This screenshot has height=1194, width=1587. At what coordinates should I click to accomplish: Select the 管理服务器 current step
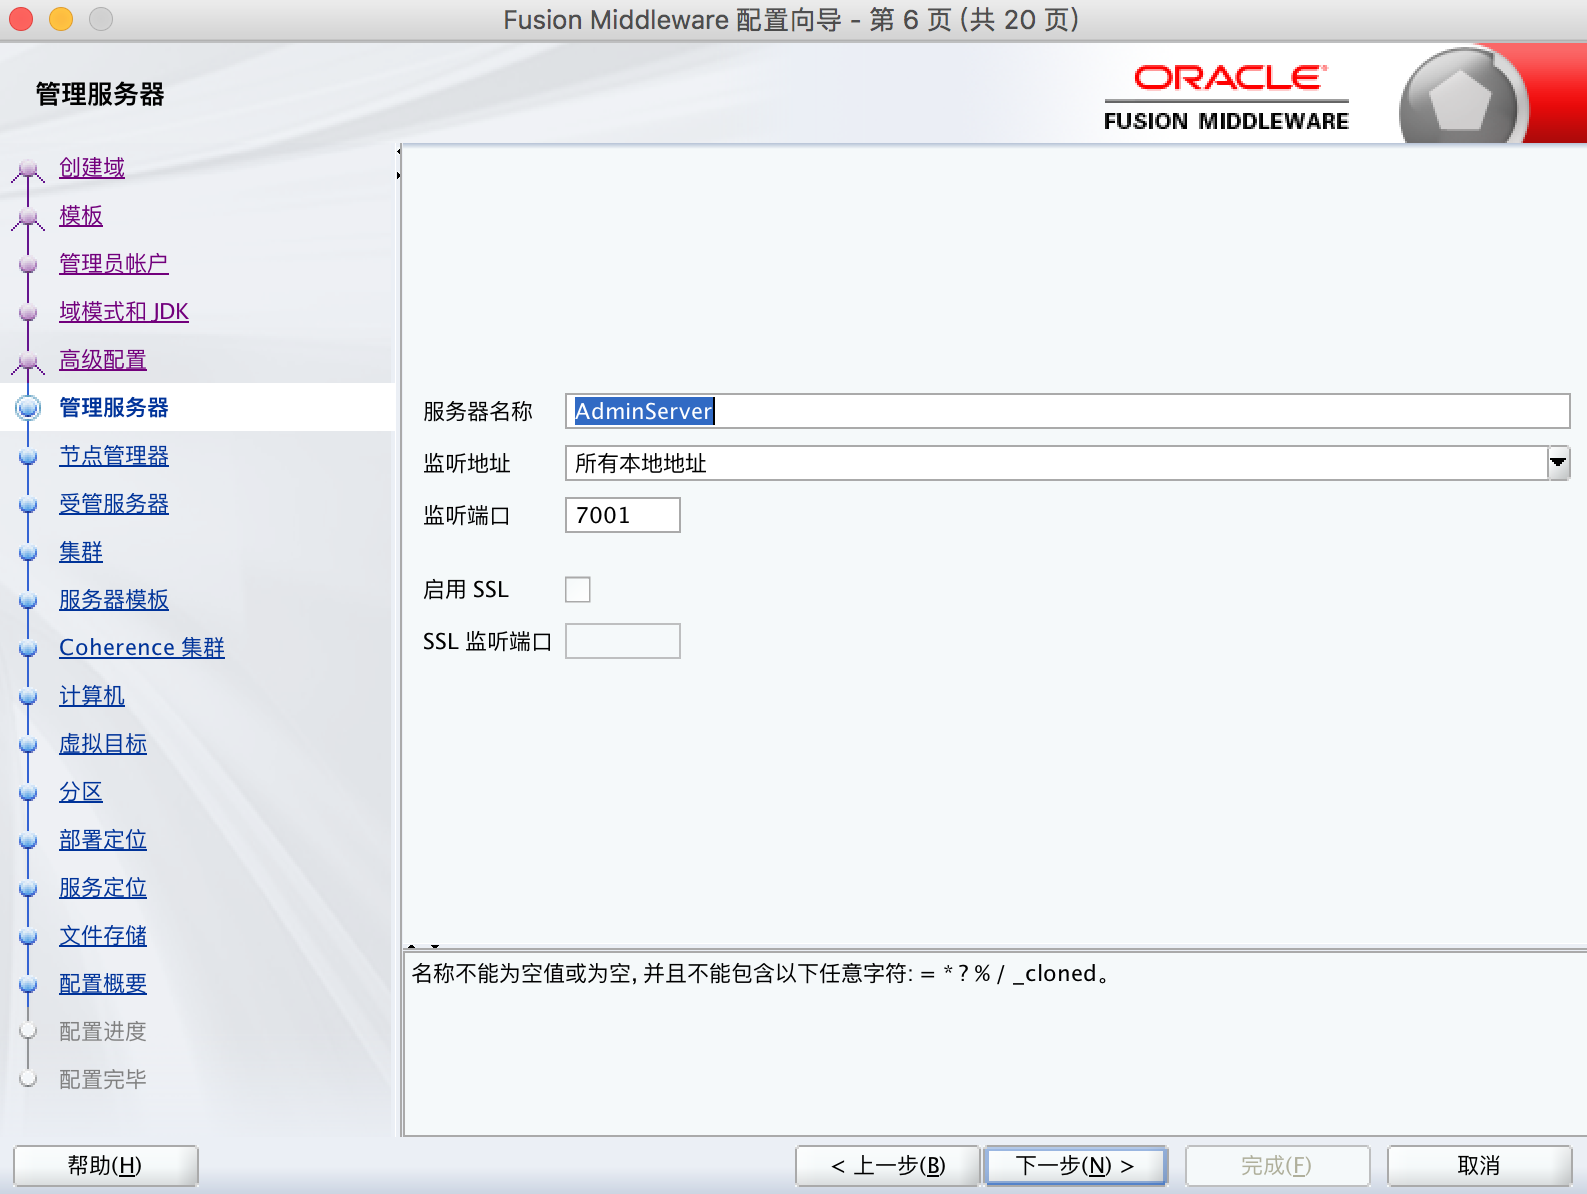point(114,408)
